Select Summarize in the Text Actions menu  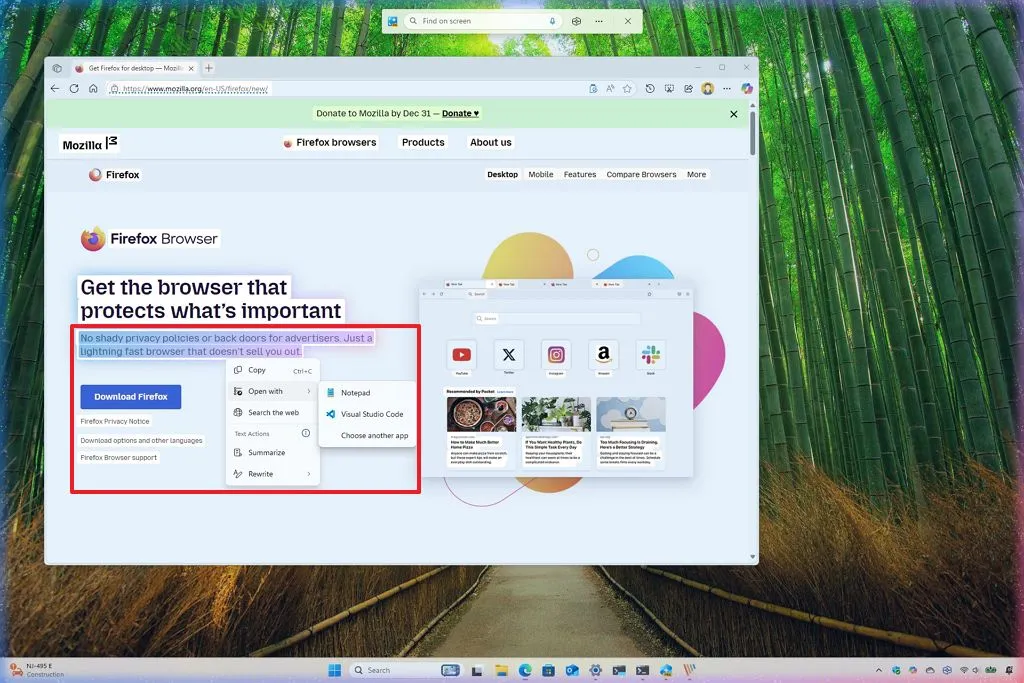[266, 453]
